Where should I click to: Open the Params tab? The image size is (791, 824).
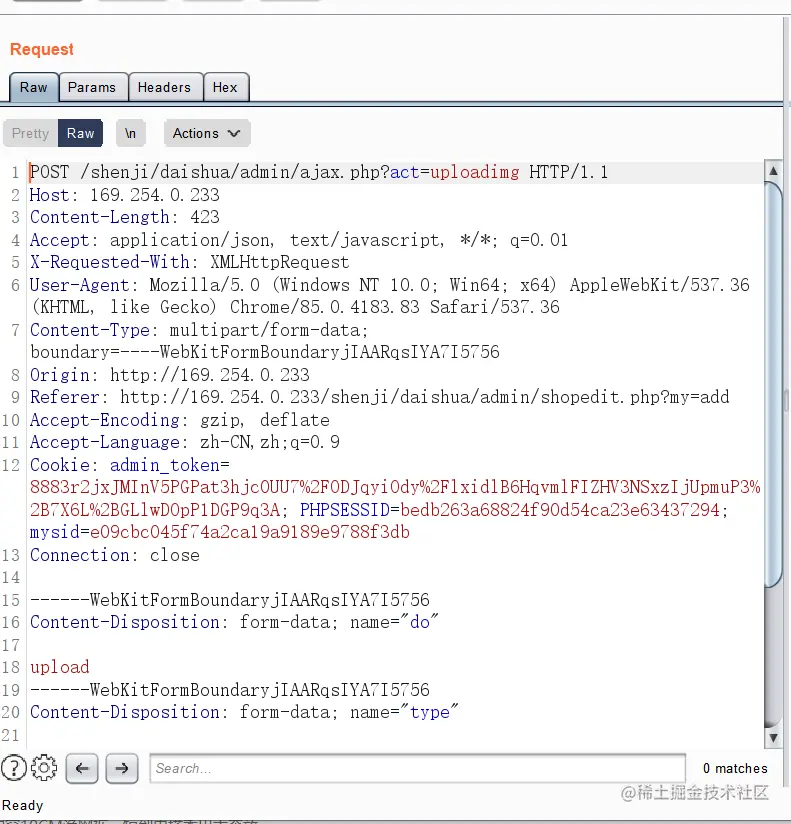point(92,87)
